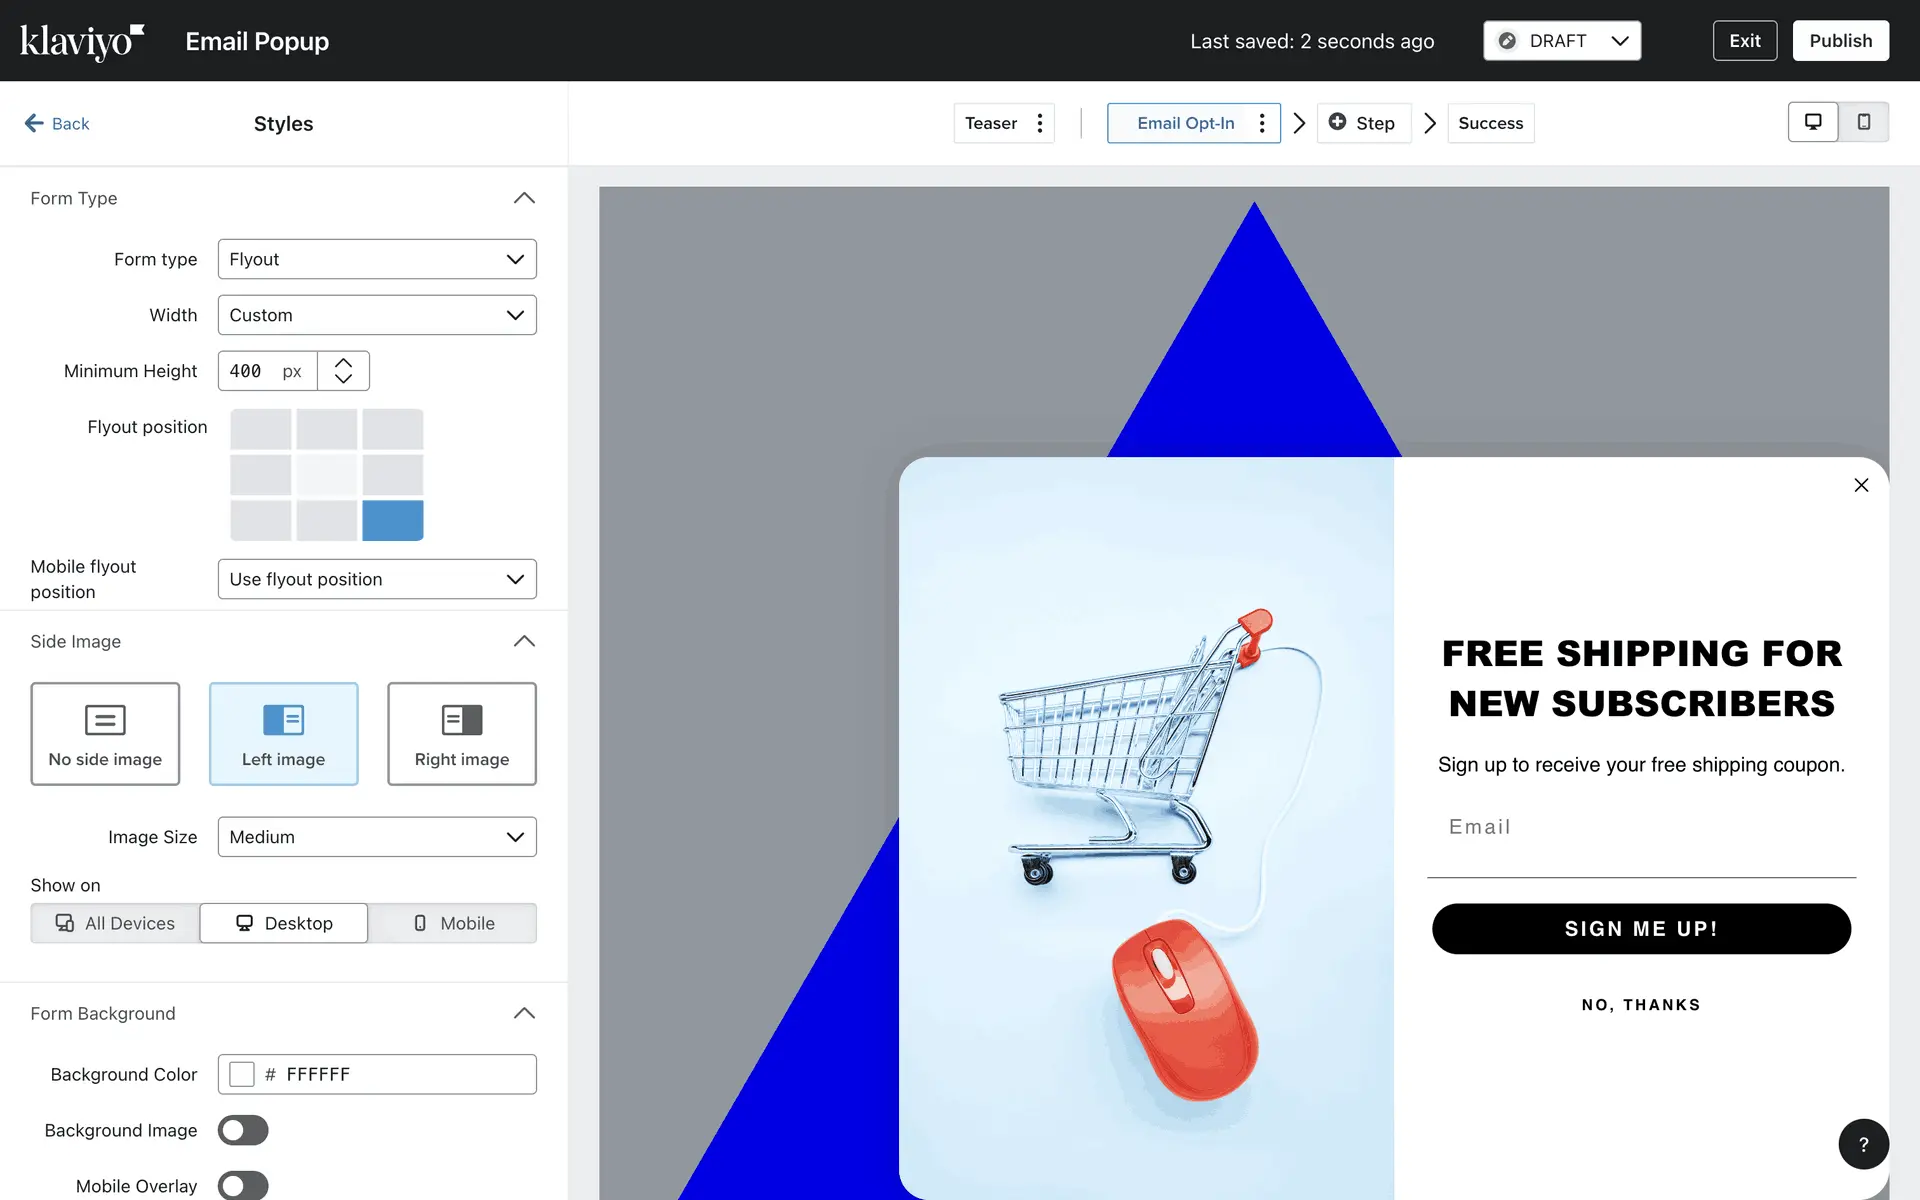
Task: Click the Publish button
Action: click(1839, 41)
